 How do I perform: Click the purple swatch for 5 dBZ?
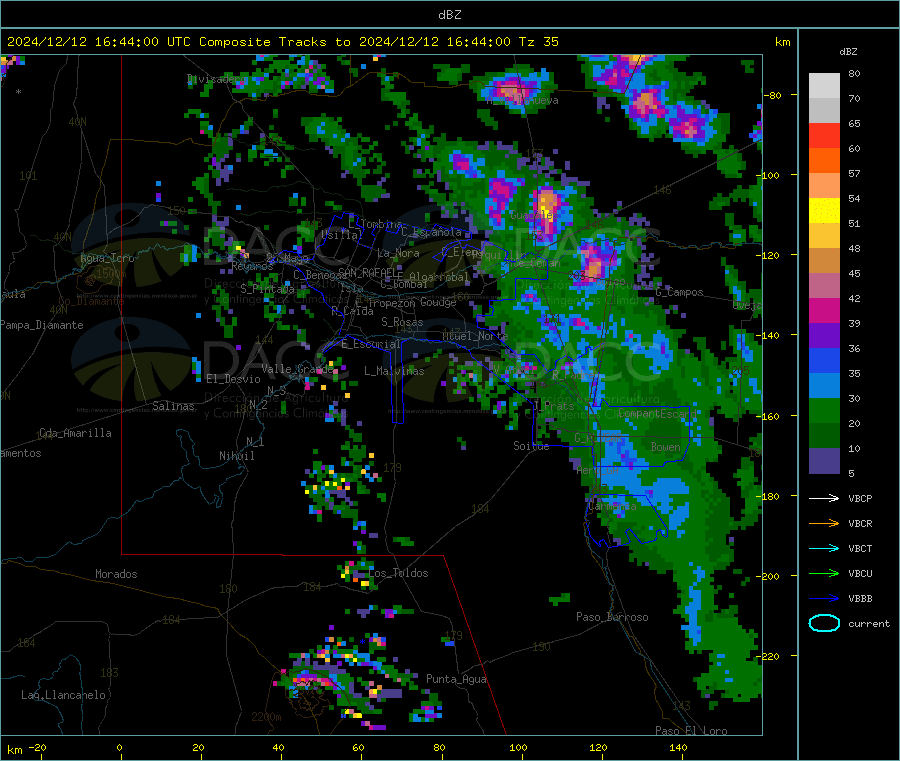point(824,461)
